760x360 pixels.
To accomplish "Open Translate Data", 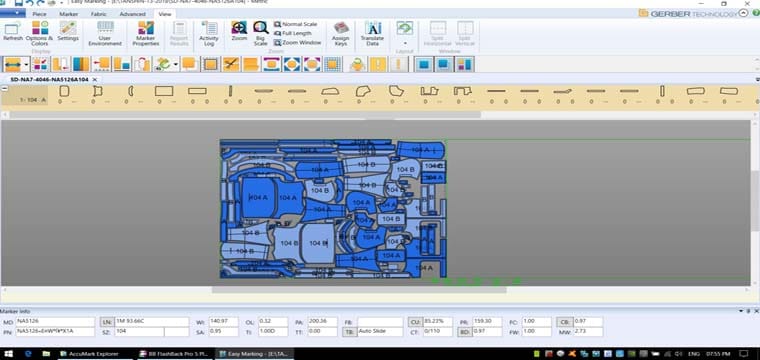I will pyautogui.click(x=372, y=33).
